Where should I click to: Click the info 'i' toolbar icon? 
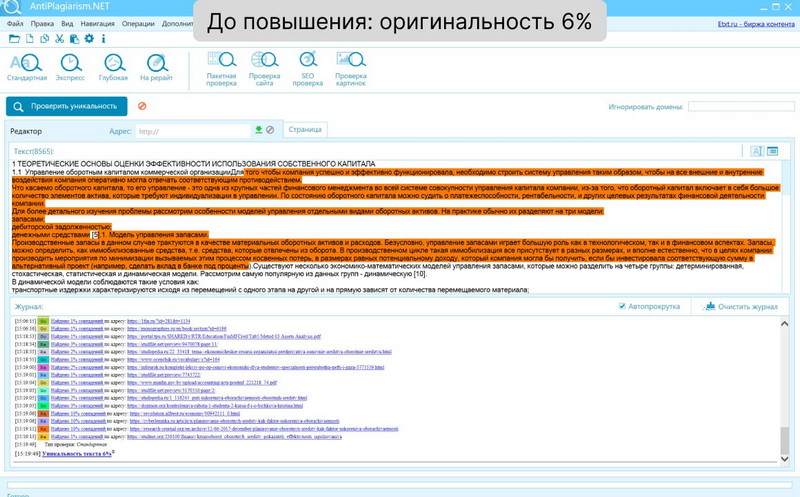104,39
